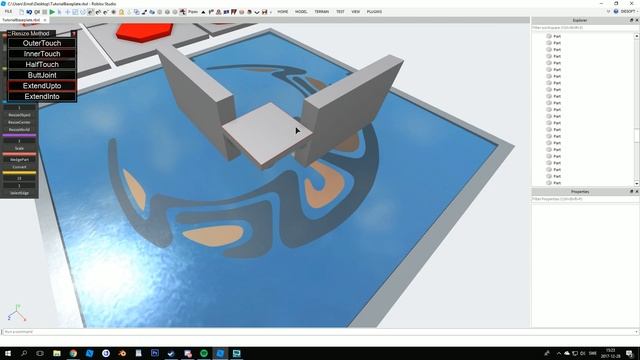This screenshot has width=640, height=360.
Task: Click the highlighted Collisions toolbar icon
Action: point(90,12)
